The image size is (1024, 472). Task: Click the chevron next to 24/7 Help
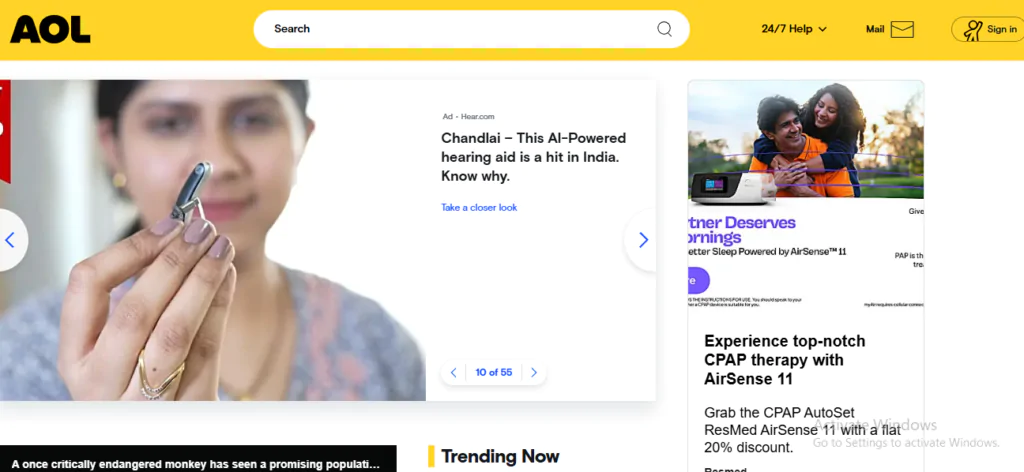823,30
